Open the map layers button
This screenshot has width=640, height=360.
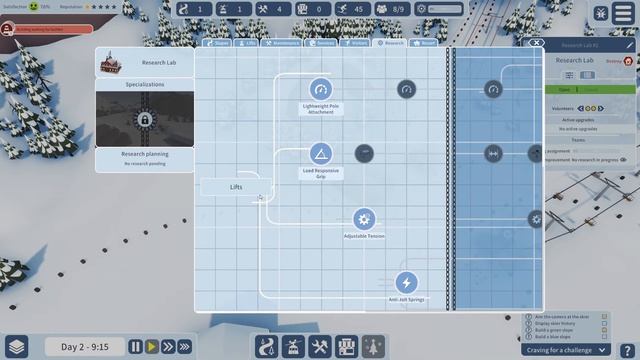pyautogui.click(x=17, y=347)
